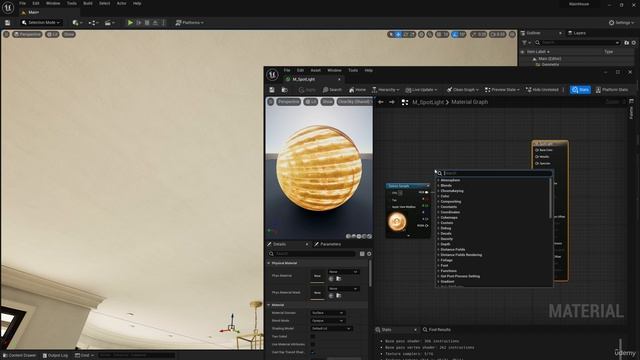Expand the Distance Fields Rendering category
Image resolution: width=640 pixels, height=360 pixels.
point(461,255)
